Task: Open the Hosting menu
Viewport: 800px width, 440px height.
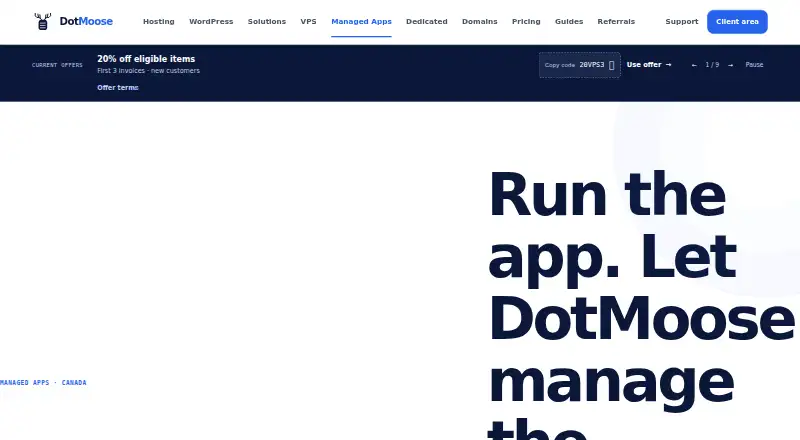Action: [159, 21]
